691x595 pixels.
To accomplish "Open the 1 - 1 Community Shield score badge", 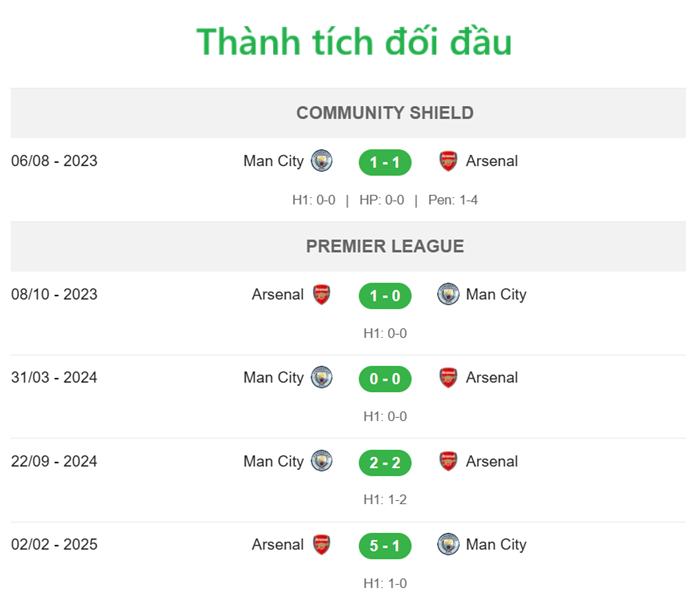I will click(x=385, y=162).
